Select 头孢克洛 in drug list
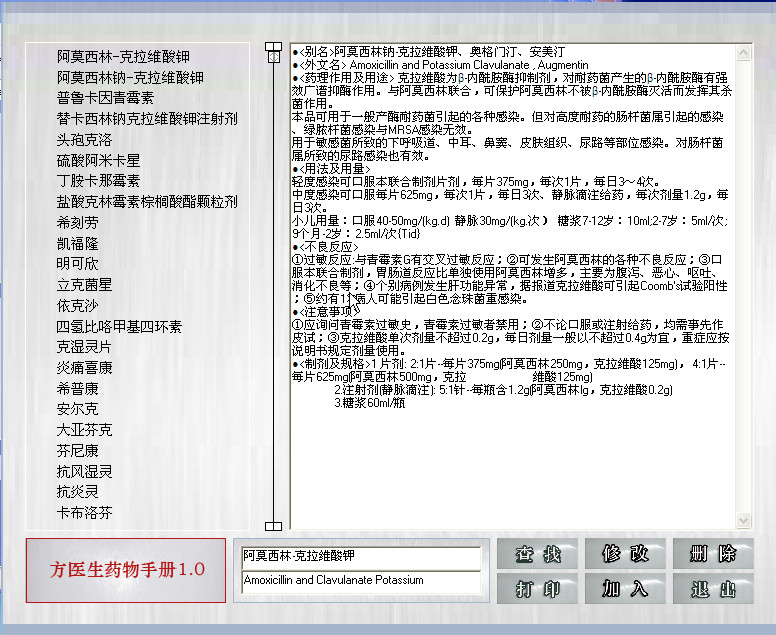 pyautogui.click(x=84, y=140)
